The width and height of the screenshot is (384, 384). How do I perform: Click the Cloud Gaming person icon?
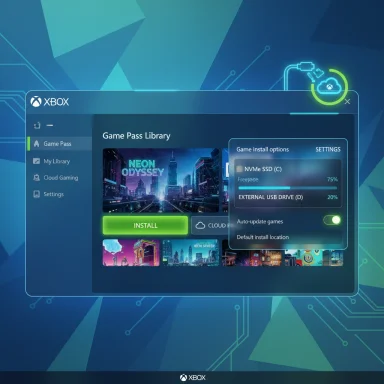36,178
